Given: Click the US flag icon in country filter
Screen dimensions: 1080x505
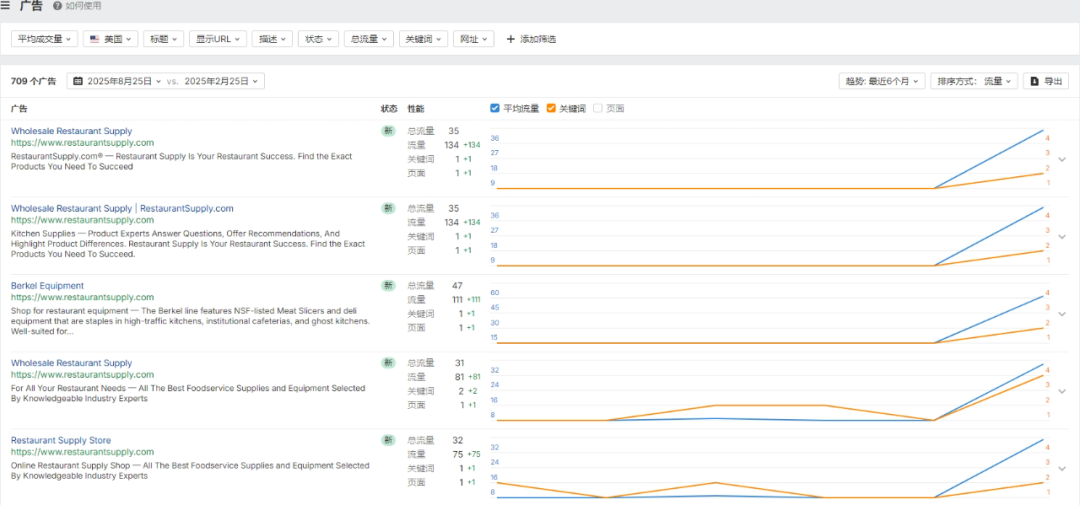Looking at the screenshot, I should [94, 39].
